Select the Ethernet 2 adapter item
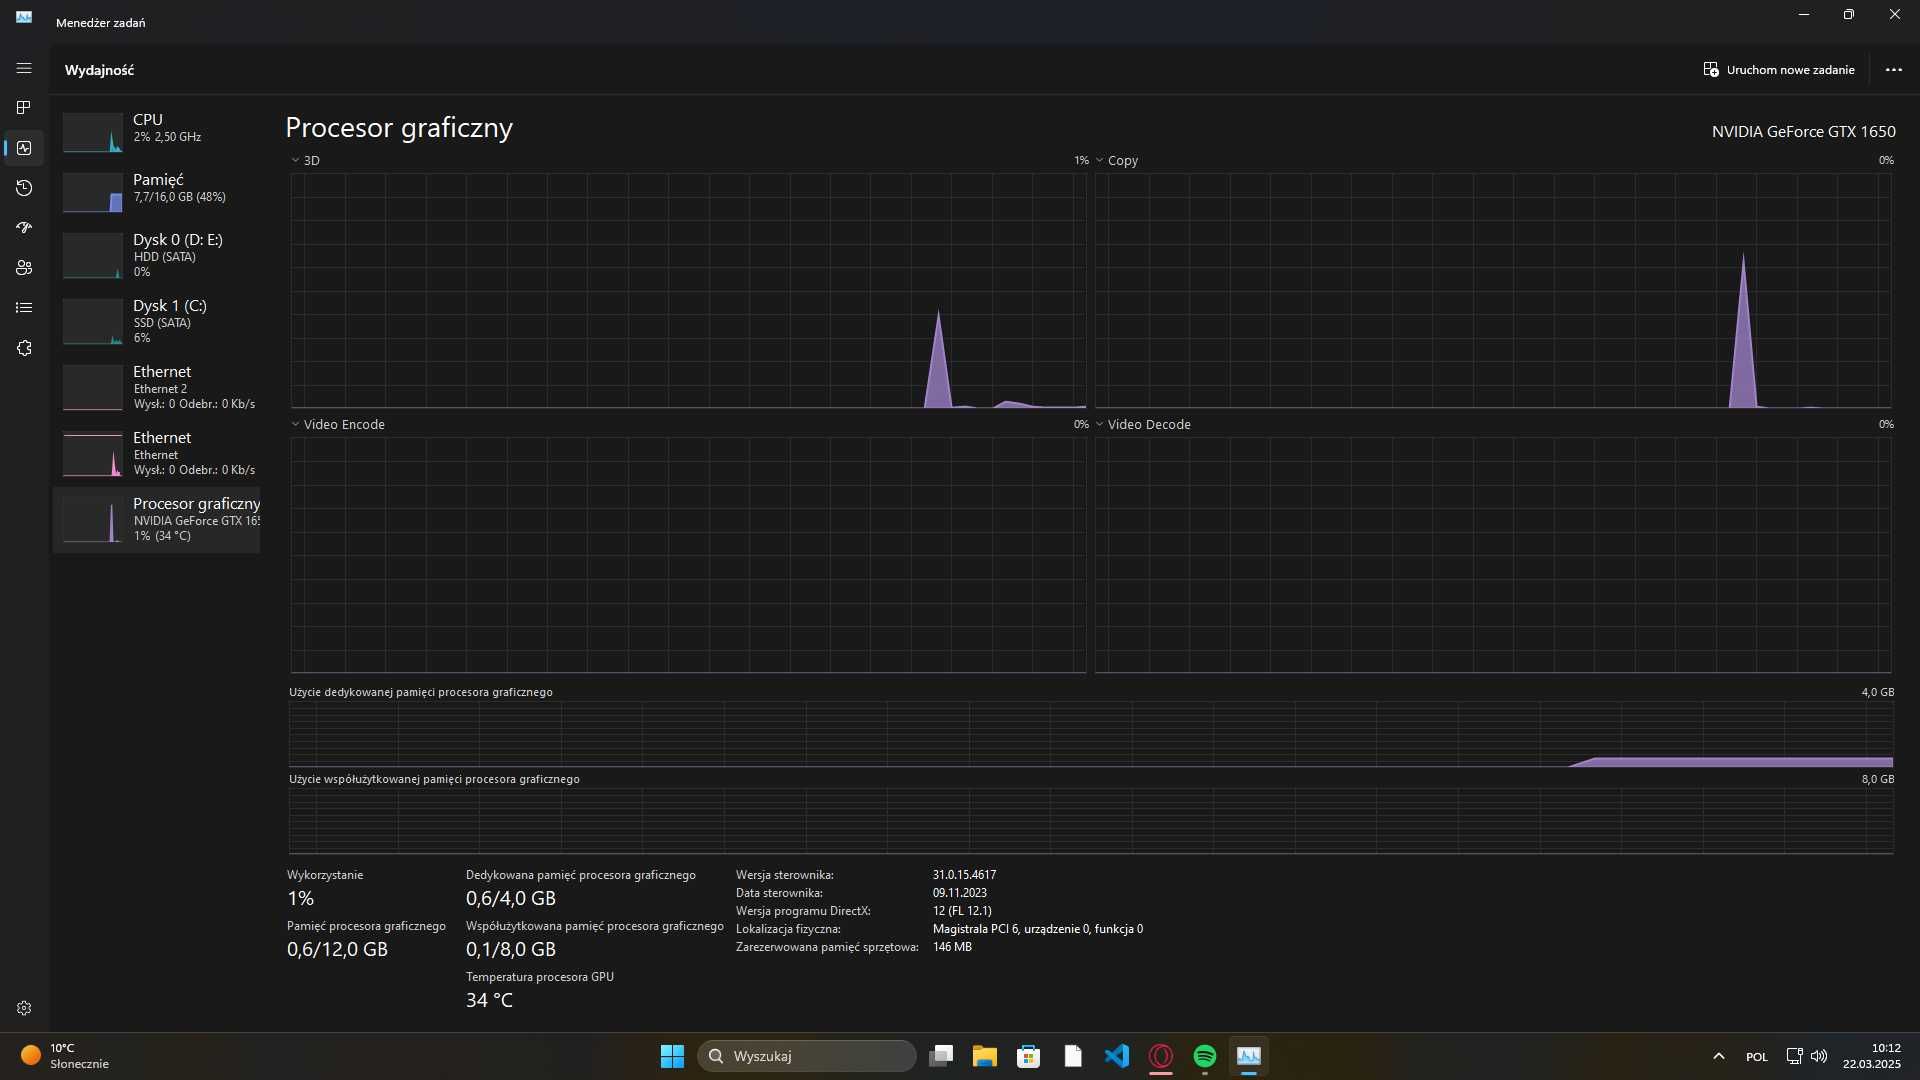This screenshot has height=1080, width=1920. 156,387
